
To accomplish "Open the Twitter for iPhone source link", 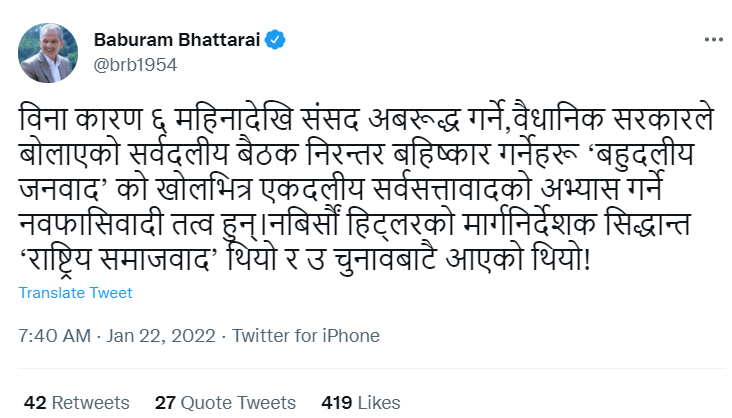I will (x=306, y=336).
